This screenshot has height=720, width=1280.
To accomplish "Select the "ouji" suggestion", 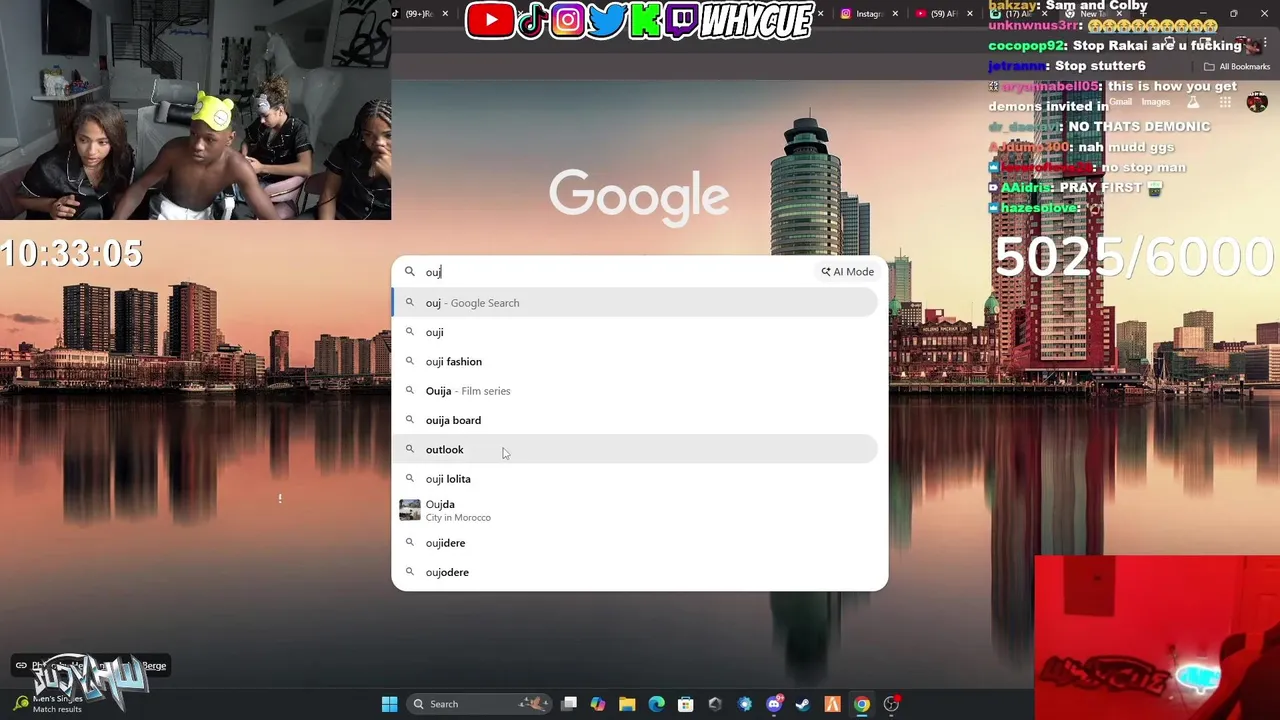I will click(635, 332).
